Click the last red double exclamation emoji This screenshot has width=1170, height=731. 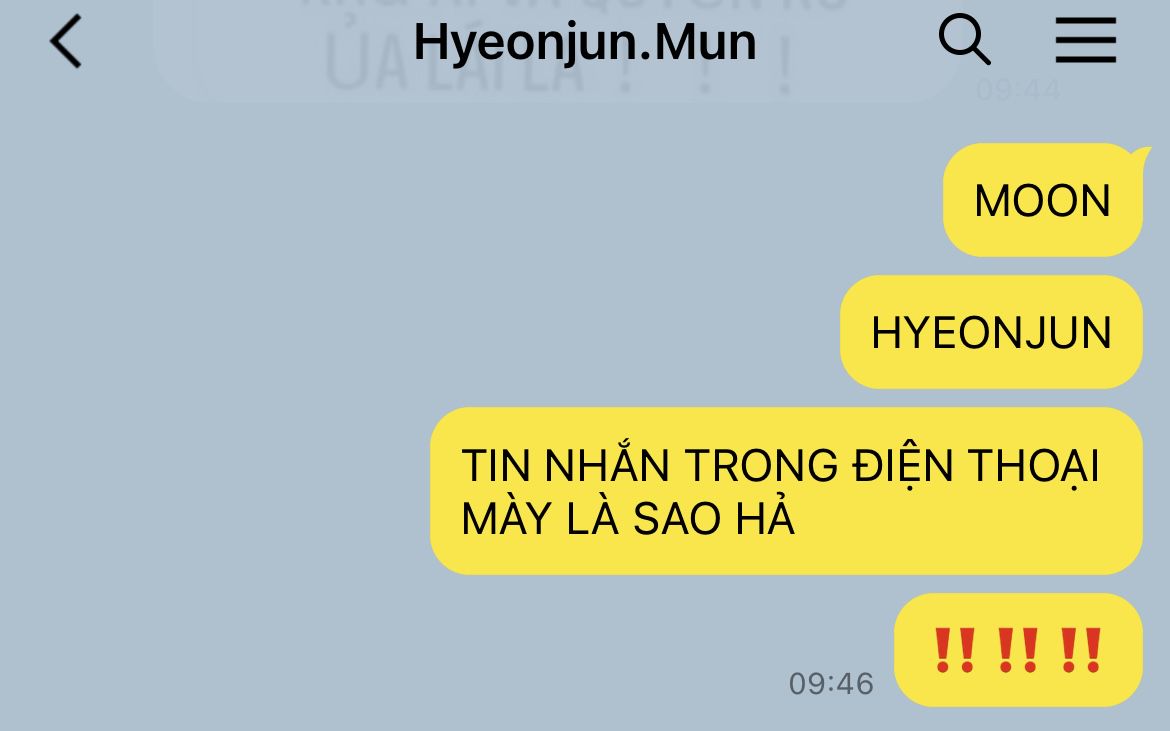coord(1080,650)
